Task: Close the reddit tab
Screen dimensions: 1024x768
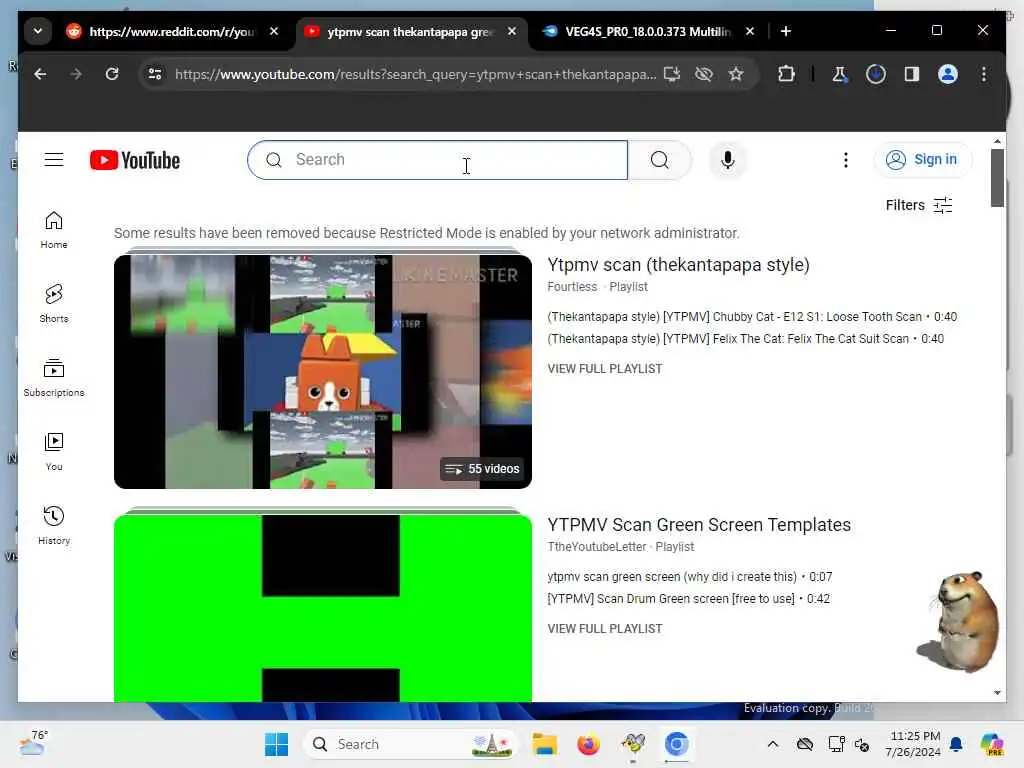Action: coord(274,31)
